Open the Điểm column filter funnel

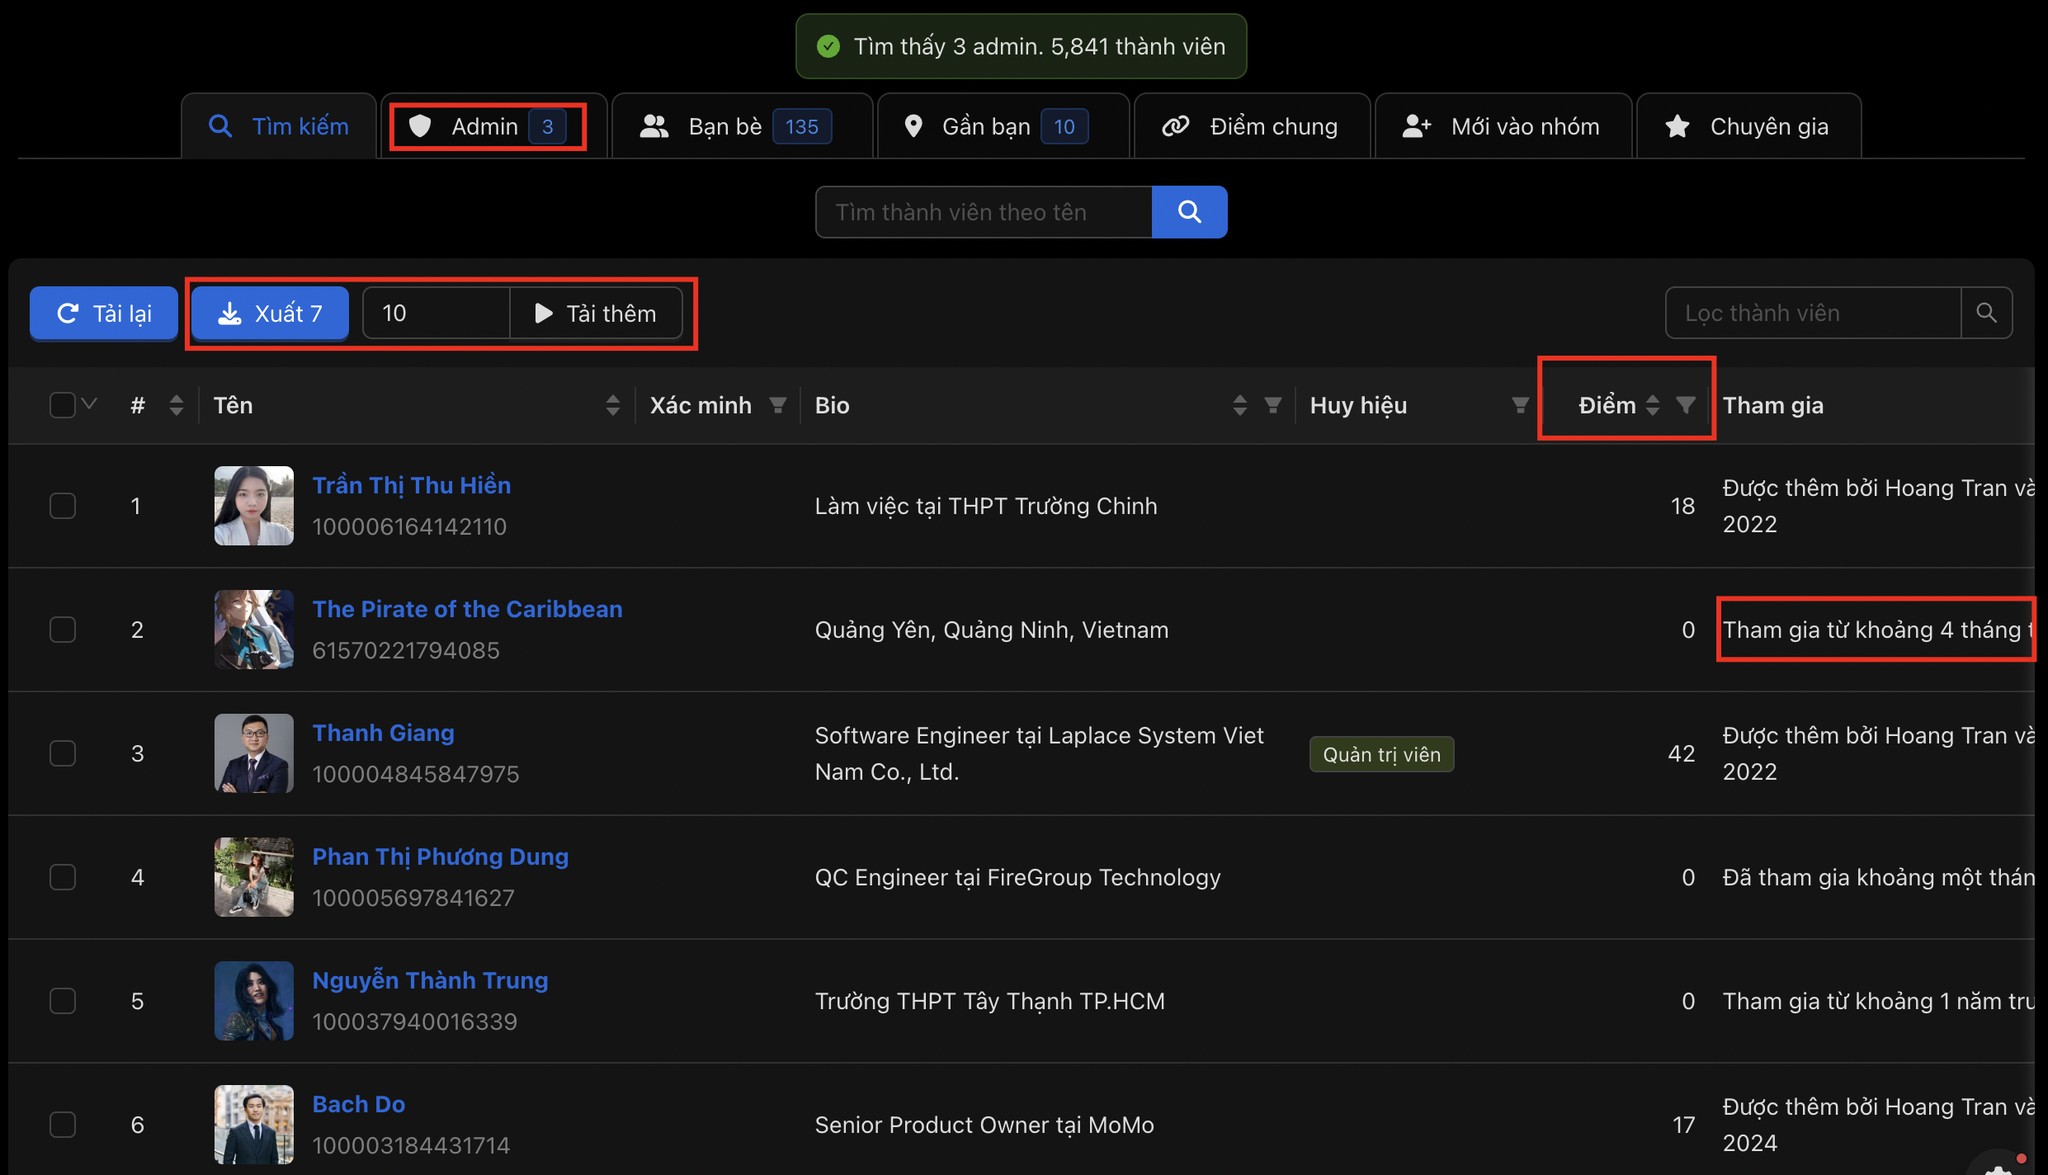[x=1686, y=405]
